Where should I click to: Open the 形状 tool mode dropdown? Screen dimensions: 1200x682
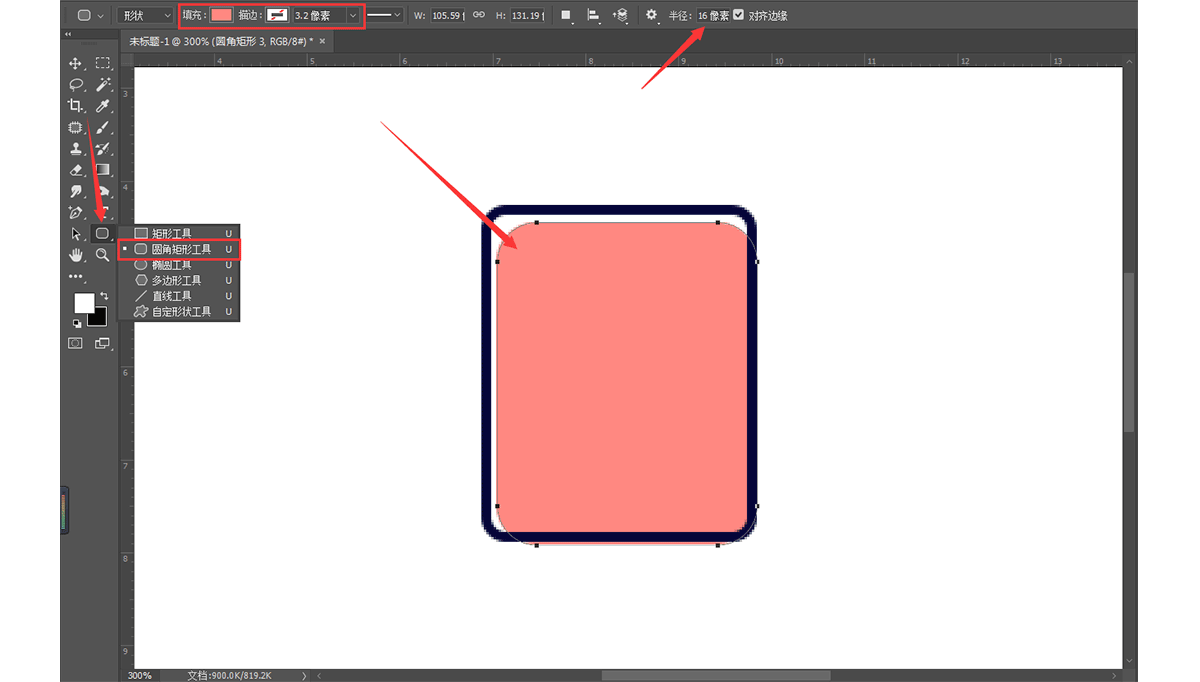pyautogui.click(x=145, y=15)
